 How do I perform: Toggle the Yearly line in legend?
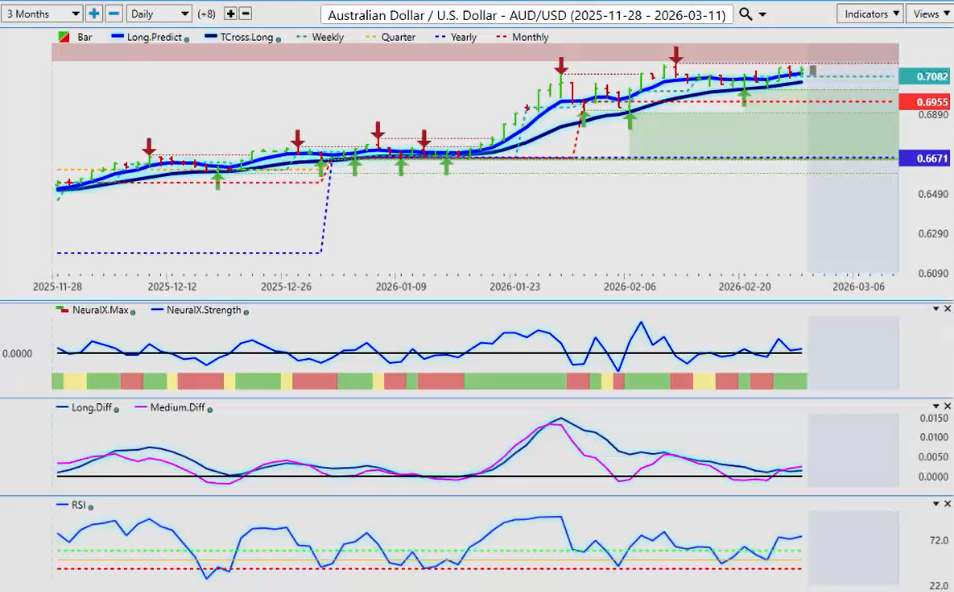click(x=464, y=37)
